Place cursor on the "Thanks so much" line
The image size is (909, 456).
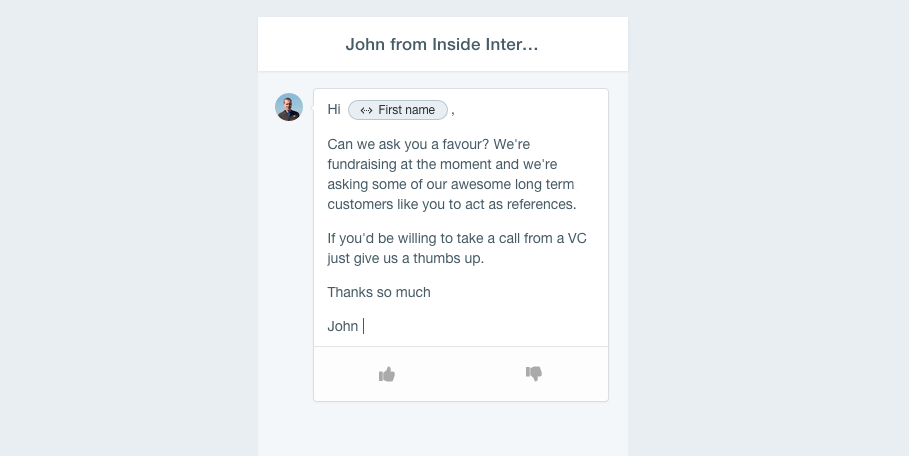click(x=379, y=292)
